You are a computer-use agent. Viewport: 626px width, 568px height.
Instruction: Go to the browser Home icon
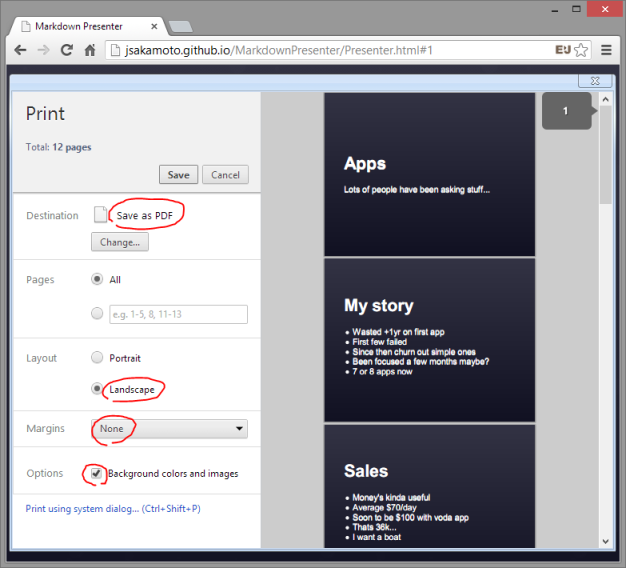pyautogui.click(x=90, y=49)
